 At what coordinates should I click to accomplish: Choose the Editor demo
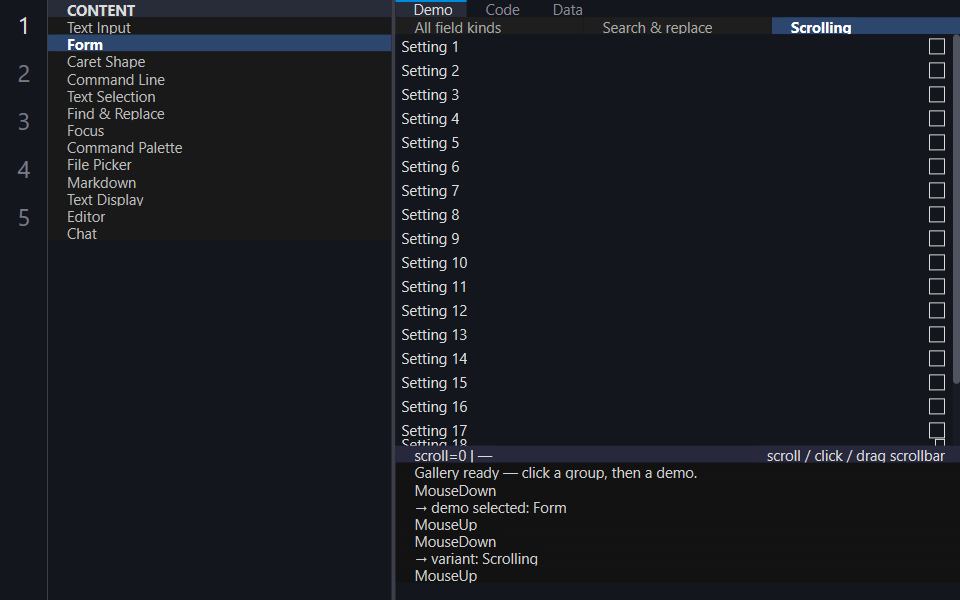click(219, 217)
